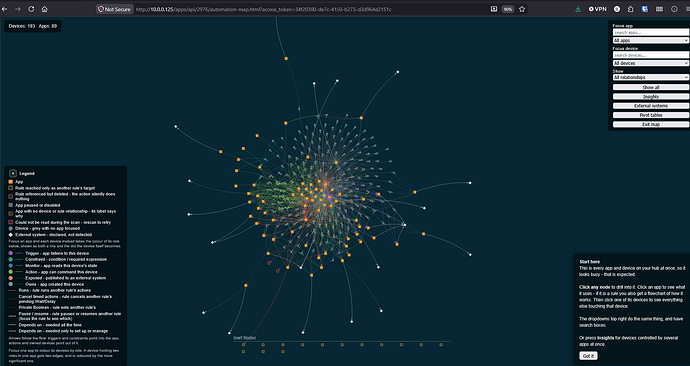690x366 pixels.
Task: Click the grey App paused or disabled square
Action: coord(11,205)
